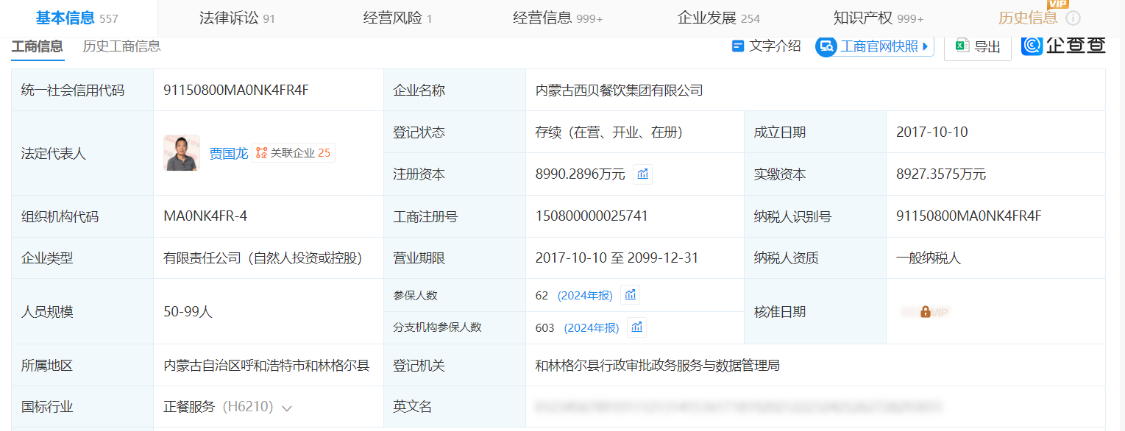1125x431 pixels.
Task: Click established date 2017-10-10 beside 成立日期
Action: 933,133
